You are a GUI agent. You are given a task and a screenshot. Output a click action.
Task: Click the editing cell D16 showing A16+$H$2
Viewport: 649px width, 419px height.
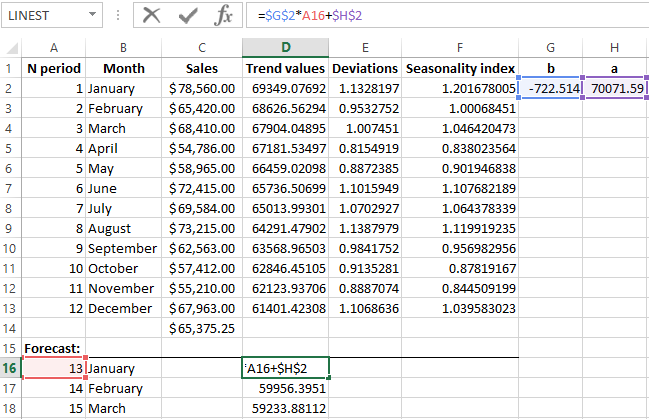click(x=286, y=368)
